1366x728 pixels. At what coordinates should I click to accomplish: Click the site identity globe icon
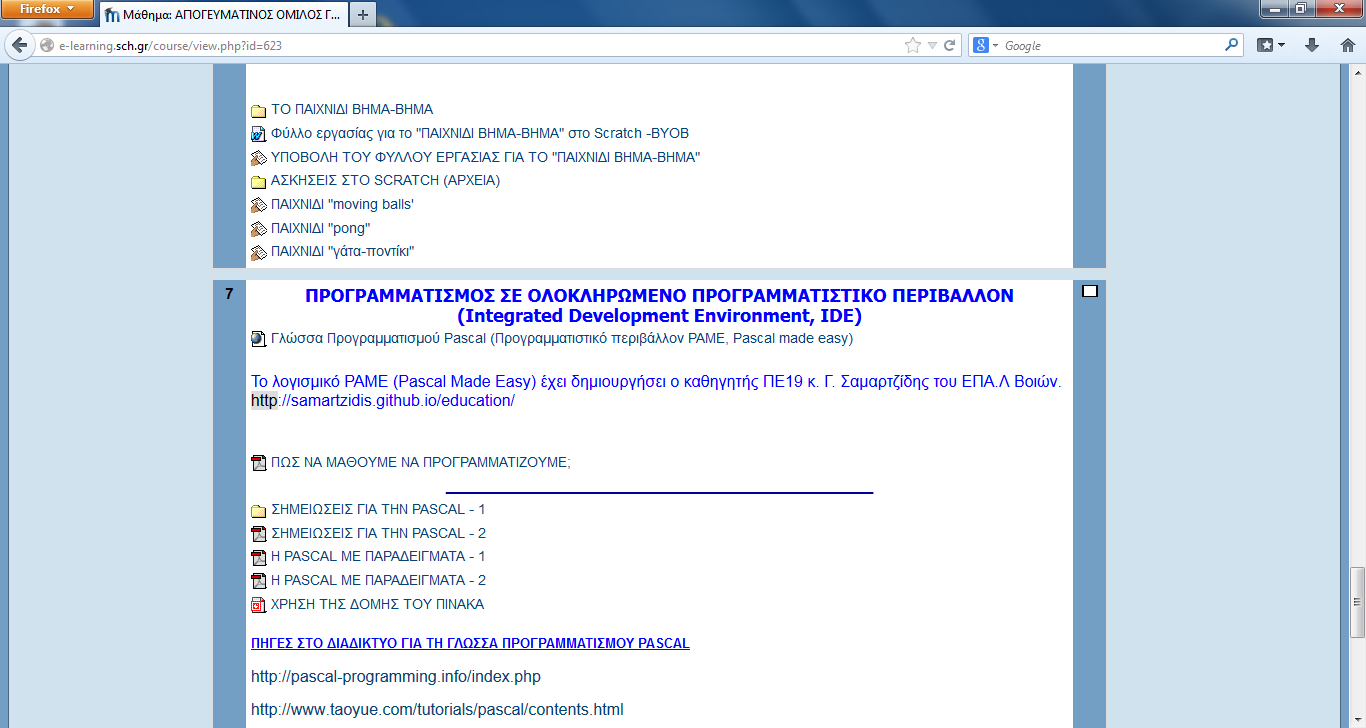46,45
